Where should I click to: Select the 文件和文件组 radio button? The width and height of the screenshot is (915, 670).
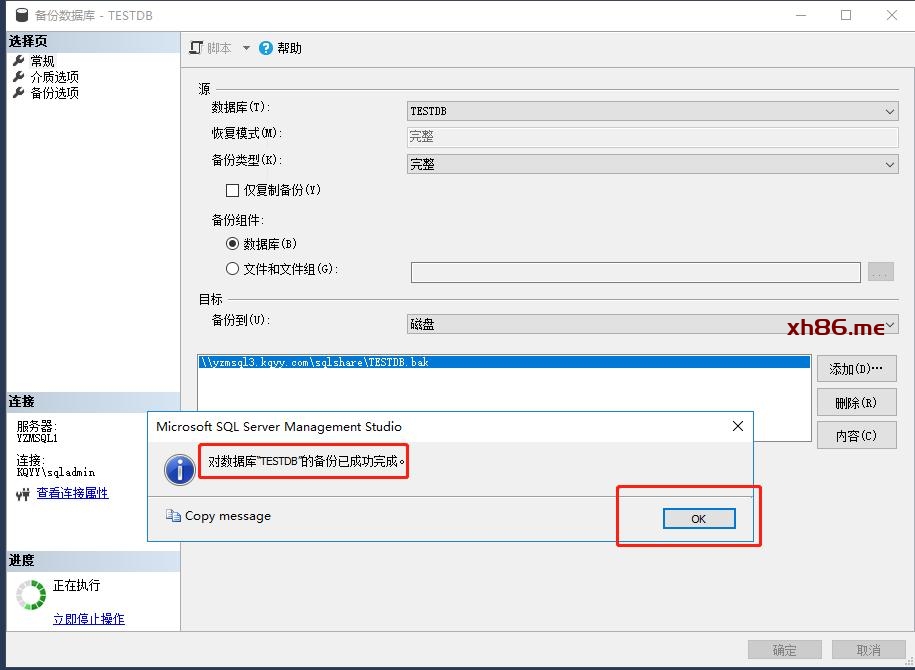click(233, 269)
